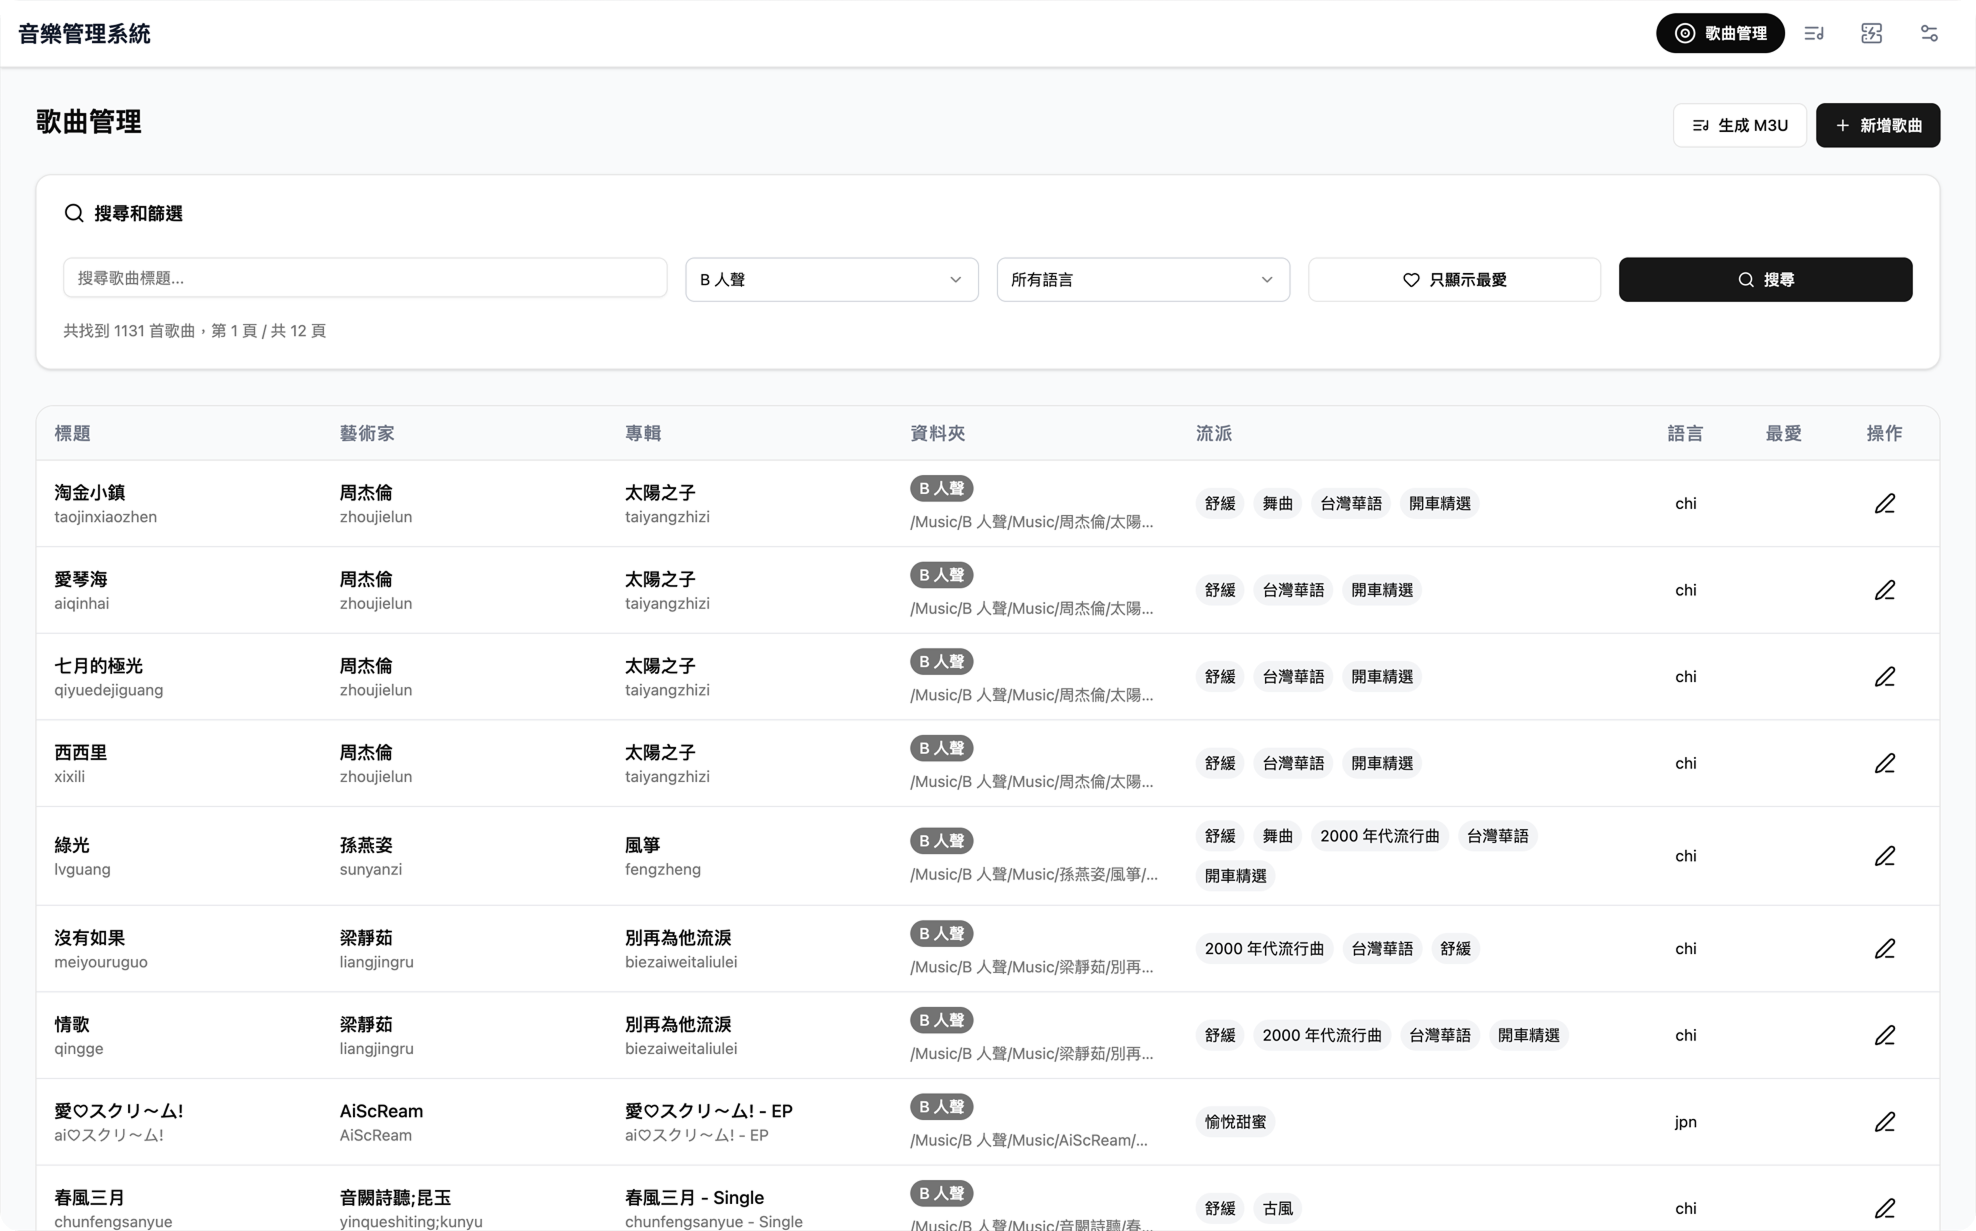This screenshot has width=1976, height=1231.
Task: Edit the song 春風三月 with pencil icon
Action: [1884, 1208]
